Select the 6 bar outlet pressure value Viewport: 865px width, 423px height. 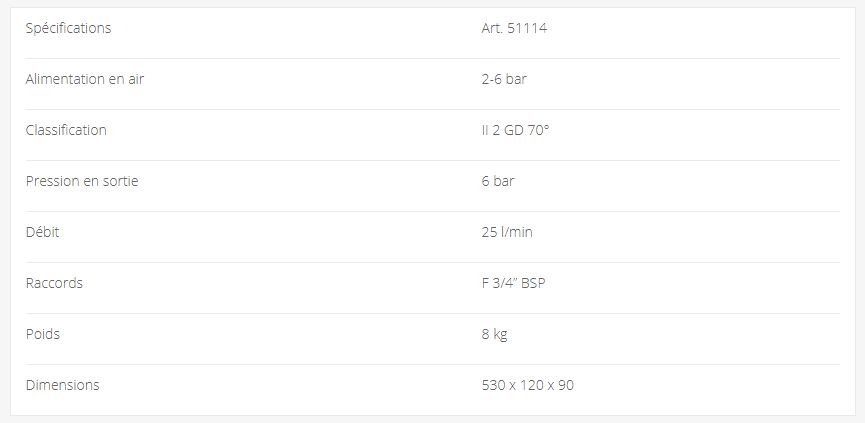pyautogui.click(x=497, y=181)
